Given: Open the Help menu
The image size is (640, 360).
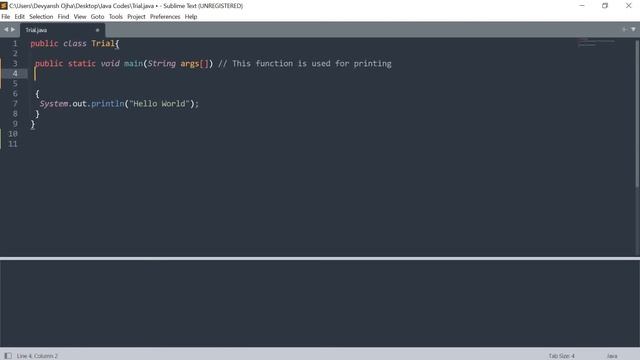Looking at the screenshot, I should (x=191, y=17).
